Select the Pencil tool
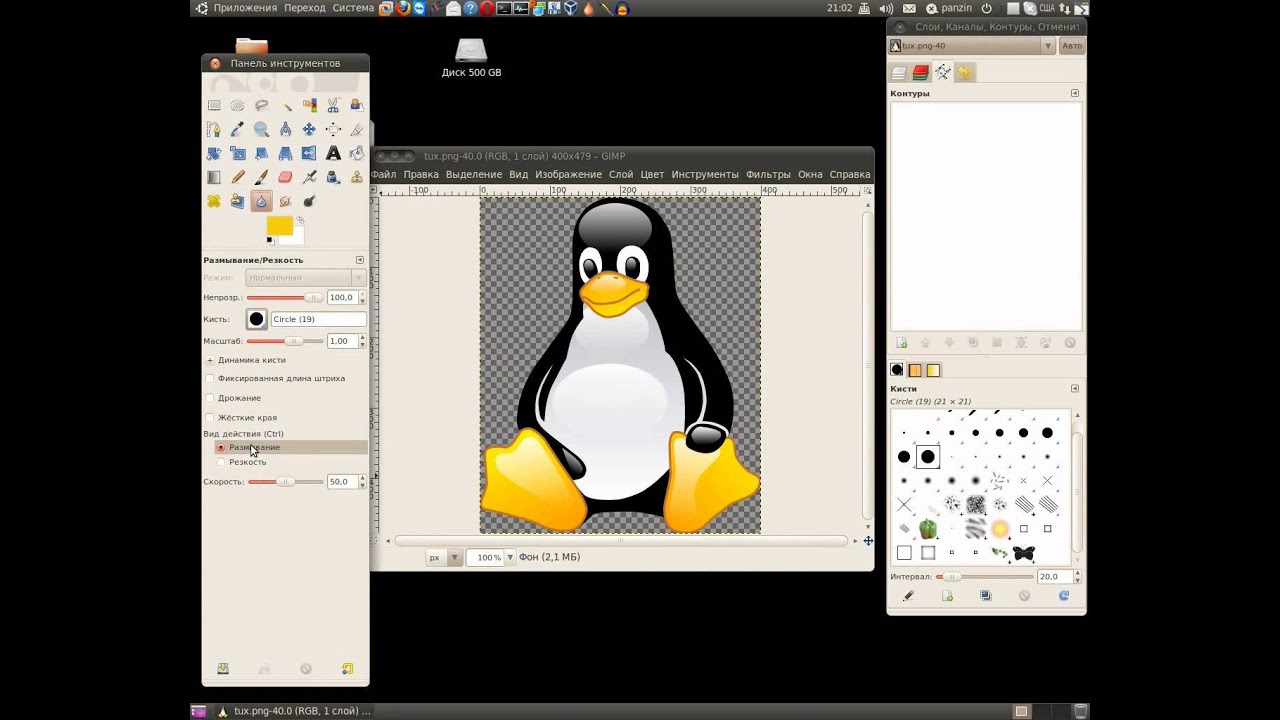The width and height of the screenshot is (1280, 720). pyautogui.click(x=237, y=177)
